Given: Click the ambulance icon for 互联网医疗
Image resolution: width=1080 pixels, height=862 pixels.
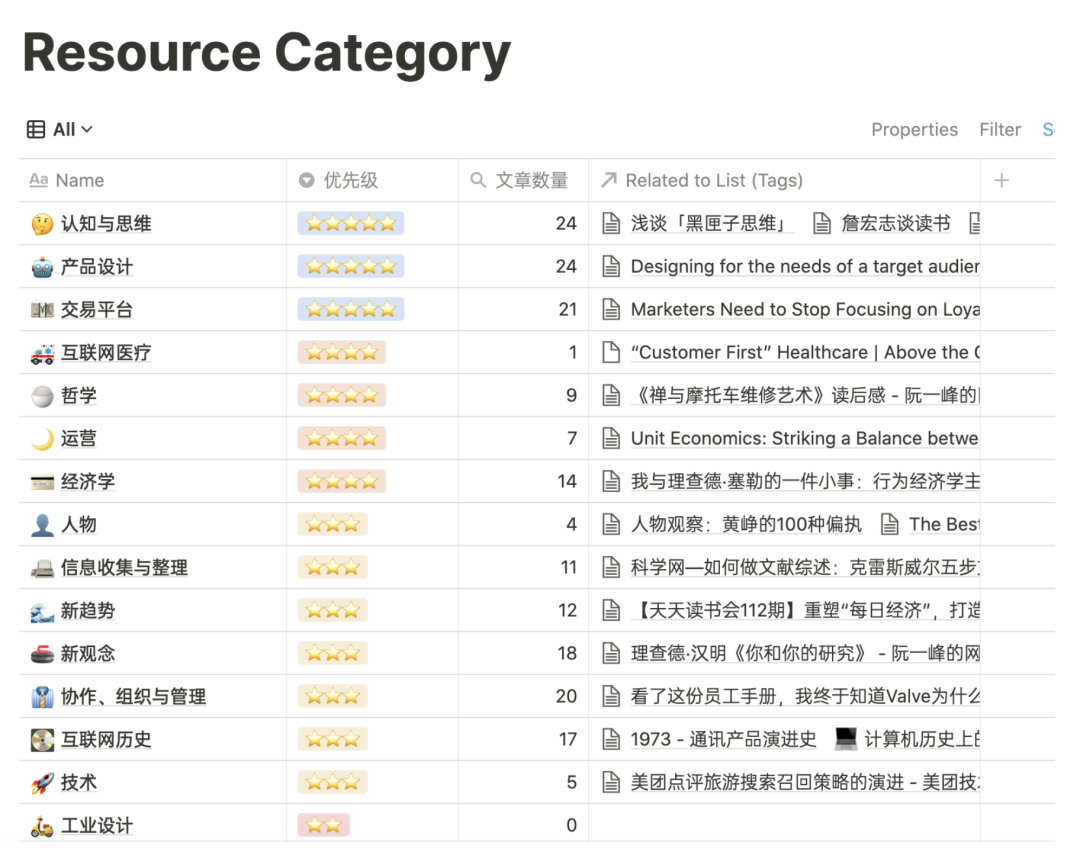Looking at the screenshot, I should pyautogui.click(x=42, y=353).
